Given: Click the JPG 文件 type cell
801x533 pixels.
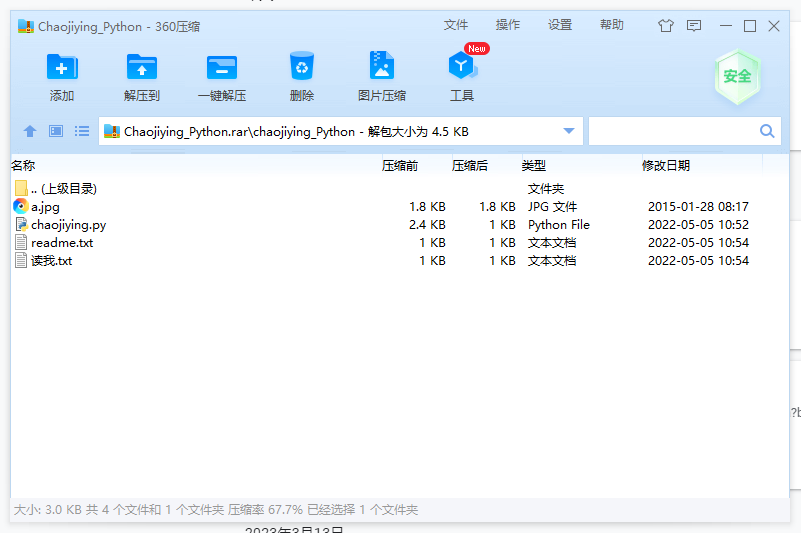Looking at the screenshot, I should click(x=552, y=207).
